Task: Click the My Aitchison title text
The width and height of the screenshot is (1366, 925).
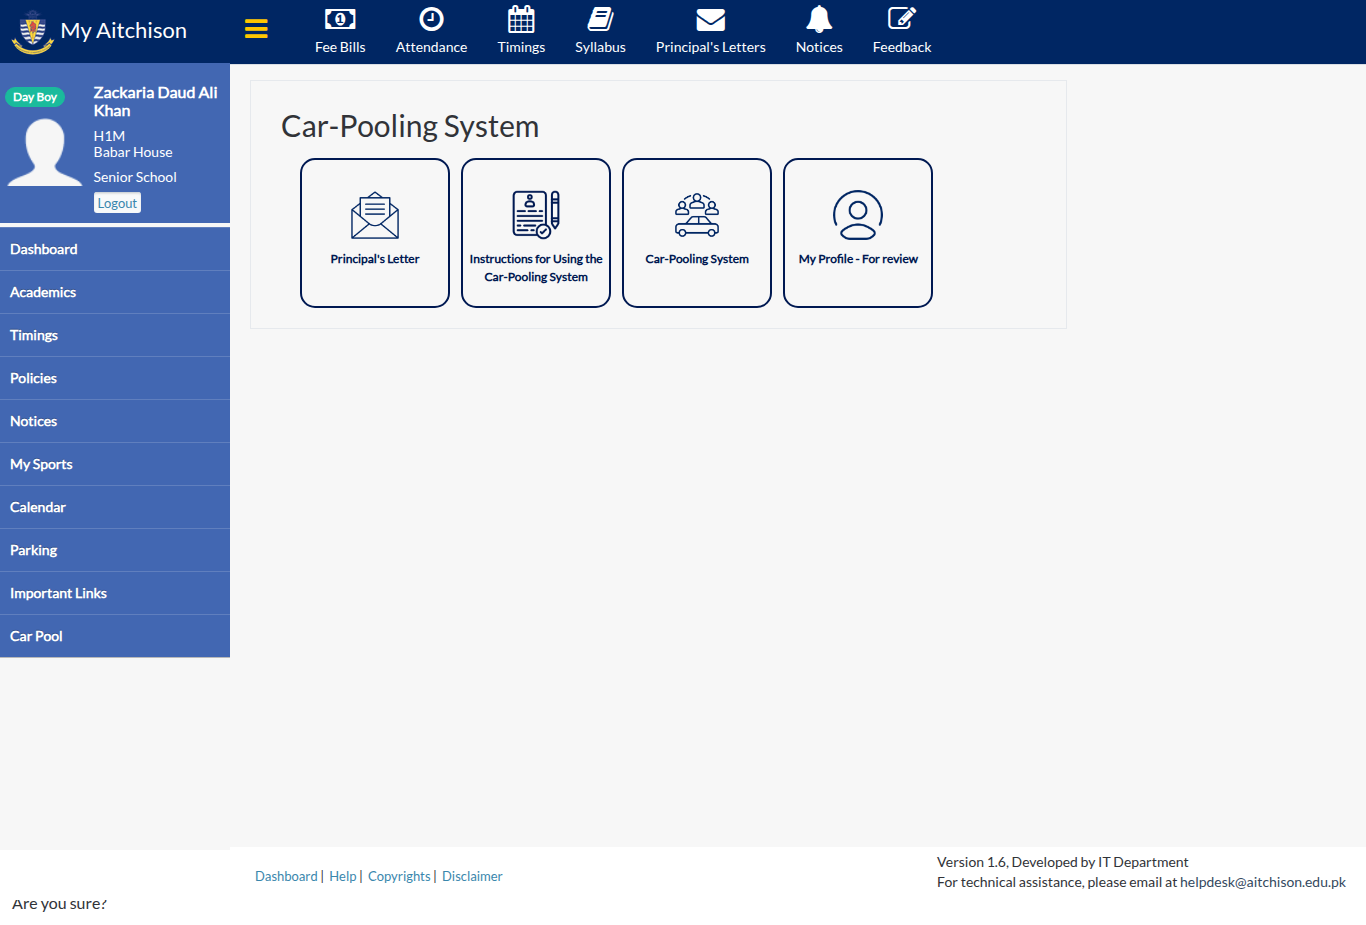Action: [x=124, y=31]
